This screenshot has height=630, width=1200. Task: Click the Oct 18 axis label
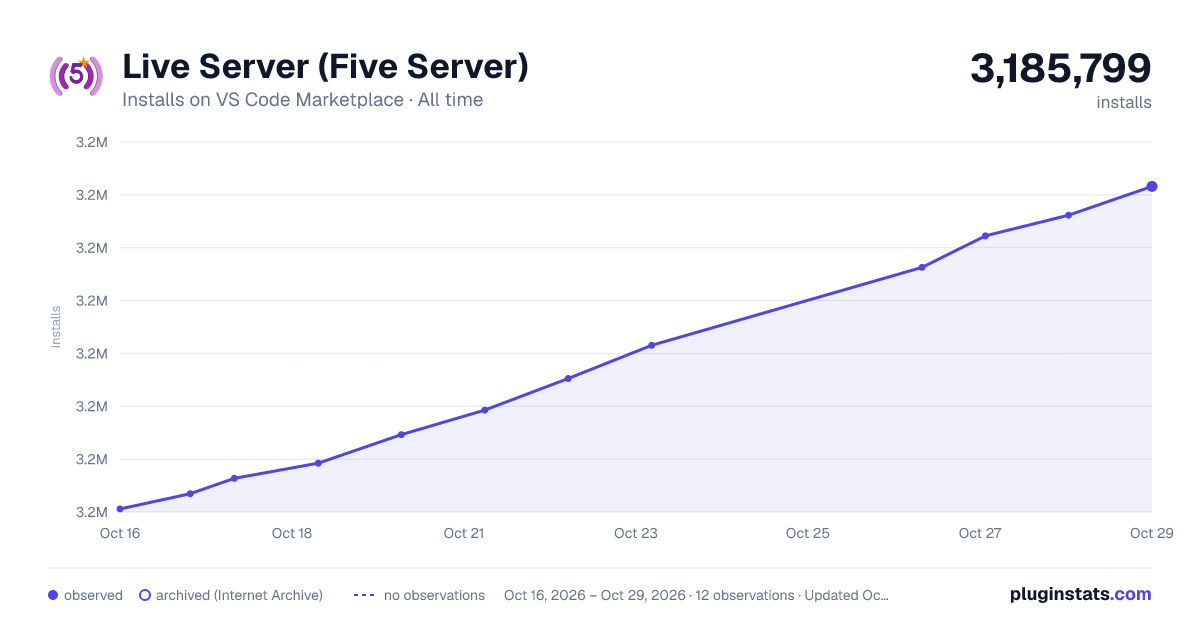292,533
